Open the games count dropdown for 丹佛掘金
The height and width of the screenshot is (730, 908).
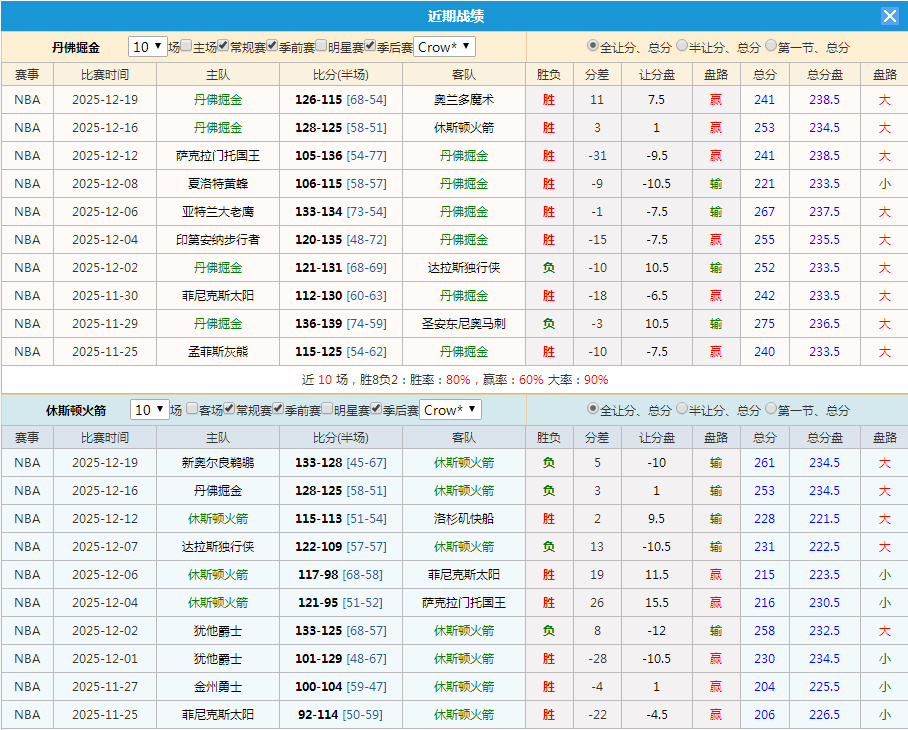point(149,46)
